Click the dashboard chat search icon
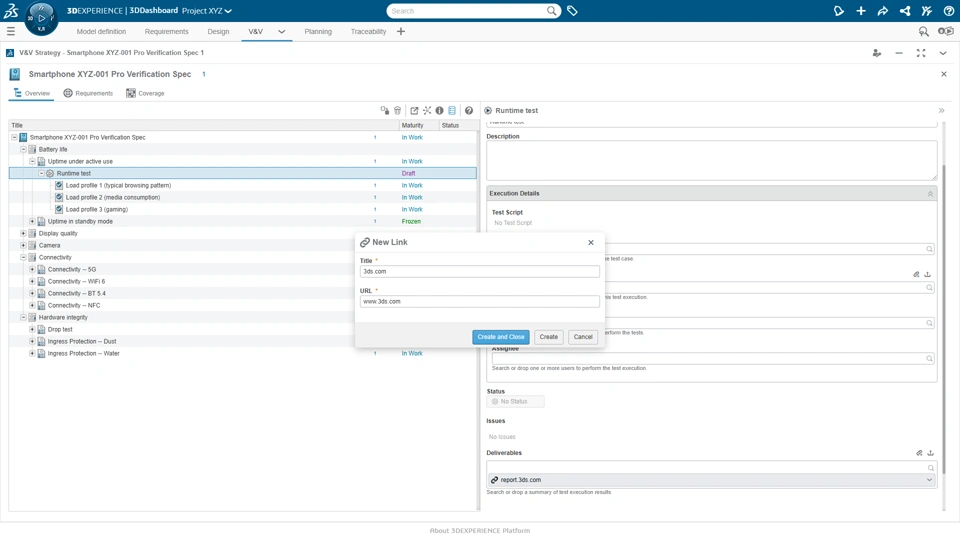Viewport: 960px width, 540px height. 923,31
